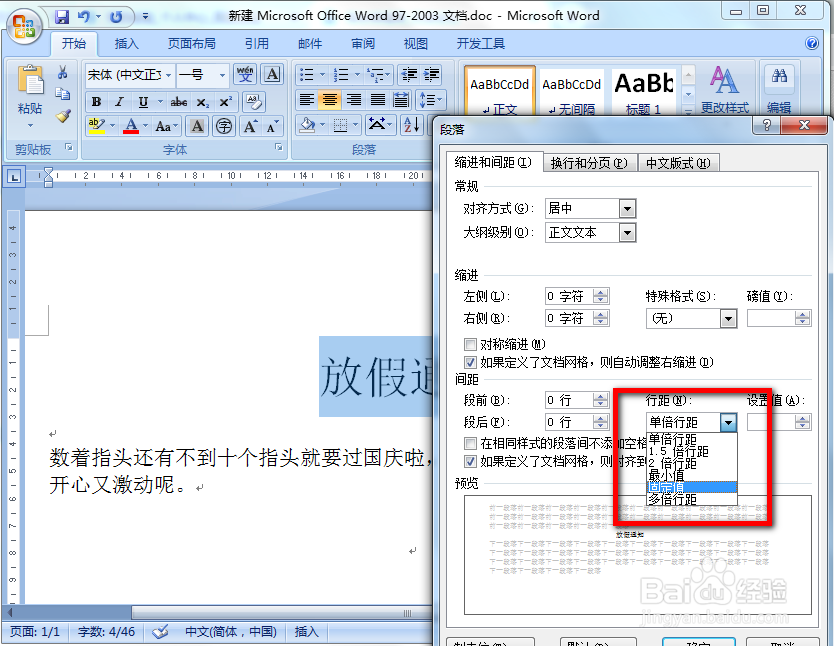Uncheck auto adjust right indent checkbox
Image resolution: width=834 pixels, height=646 pixels.
point(470,363)
